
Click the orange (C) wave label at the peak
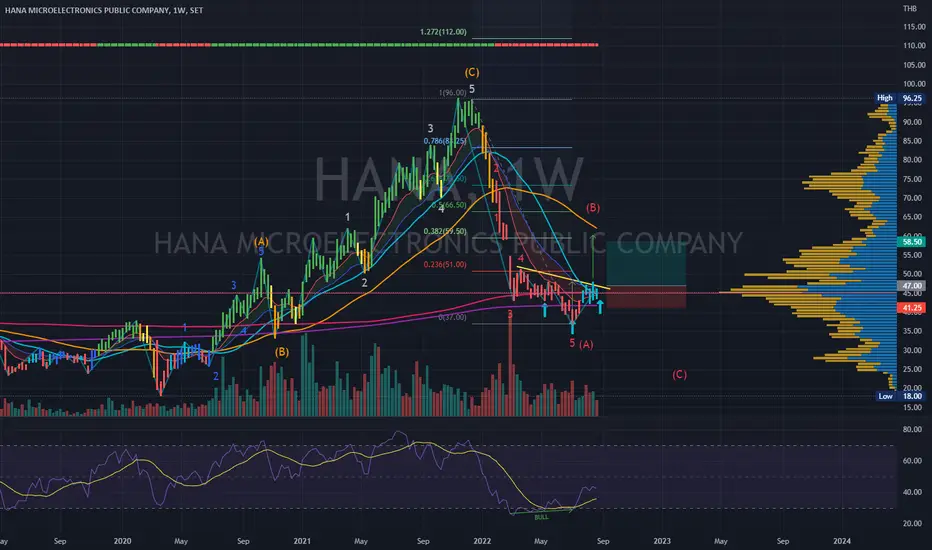tap(472, 73)
